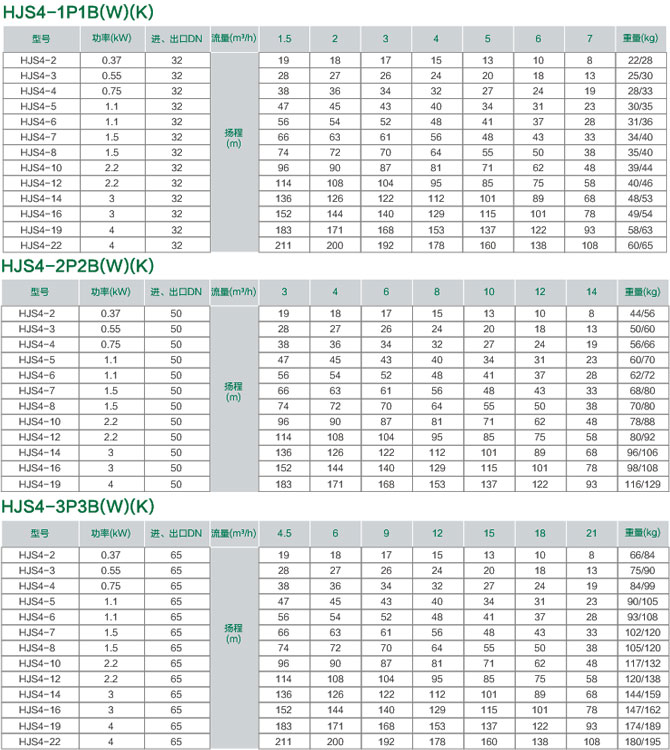Click the 10 flow column header
The height and width of the screenshot is (750, 670).
tap(489, 292)
